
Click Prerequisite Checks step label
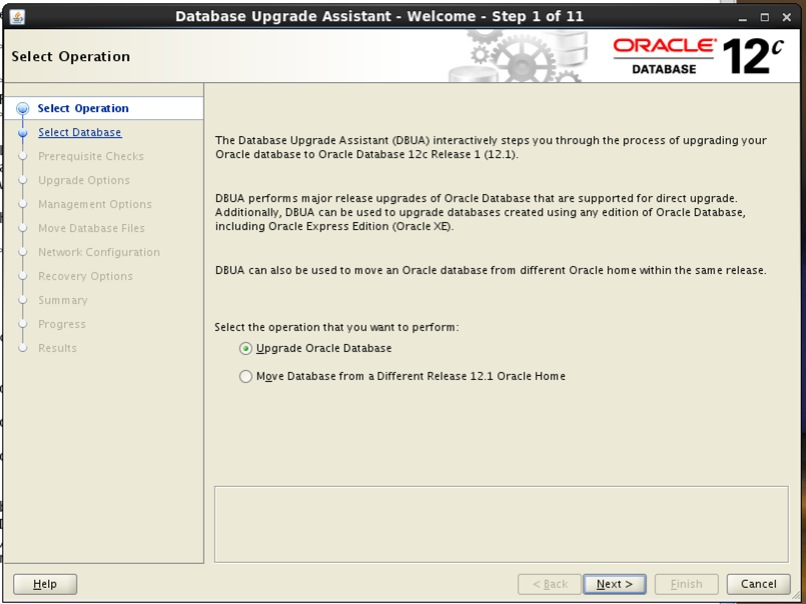click(91, 156)
